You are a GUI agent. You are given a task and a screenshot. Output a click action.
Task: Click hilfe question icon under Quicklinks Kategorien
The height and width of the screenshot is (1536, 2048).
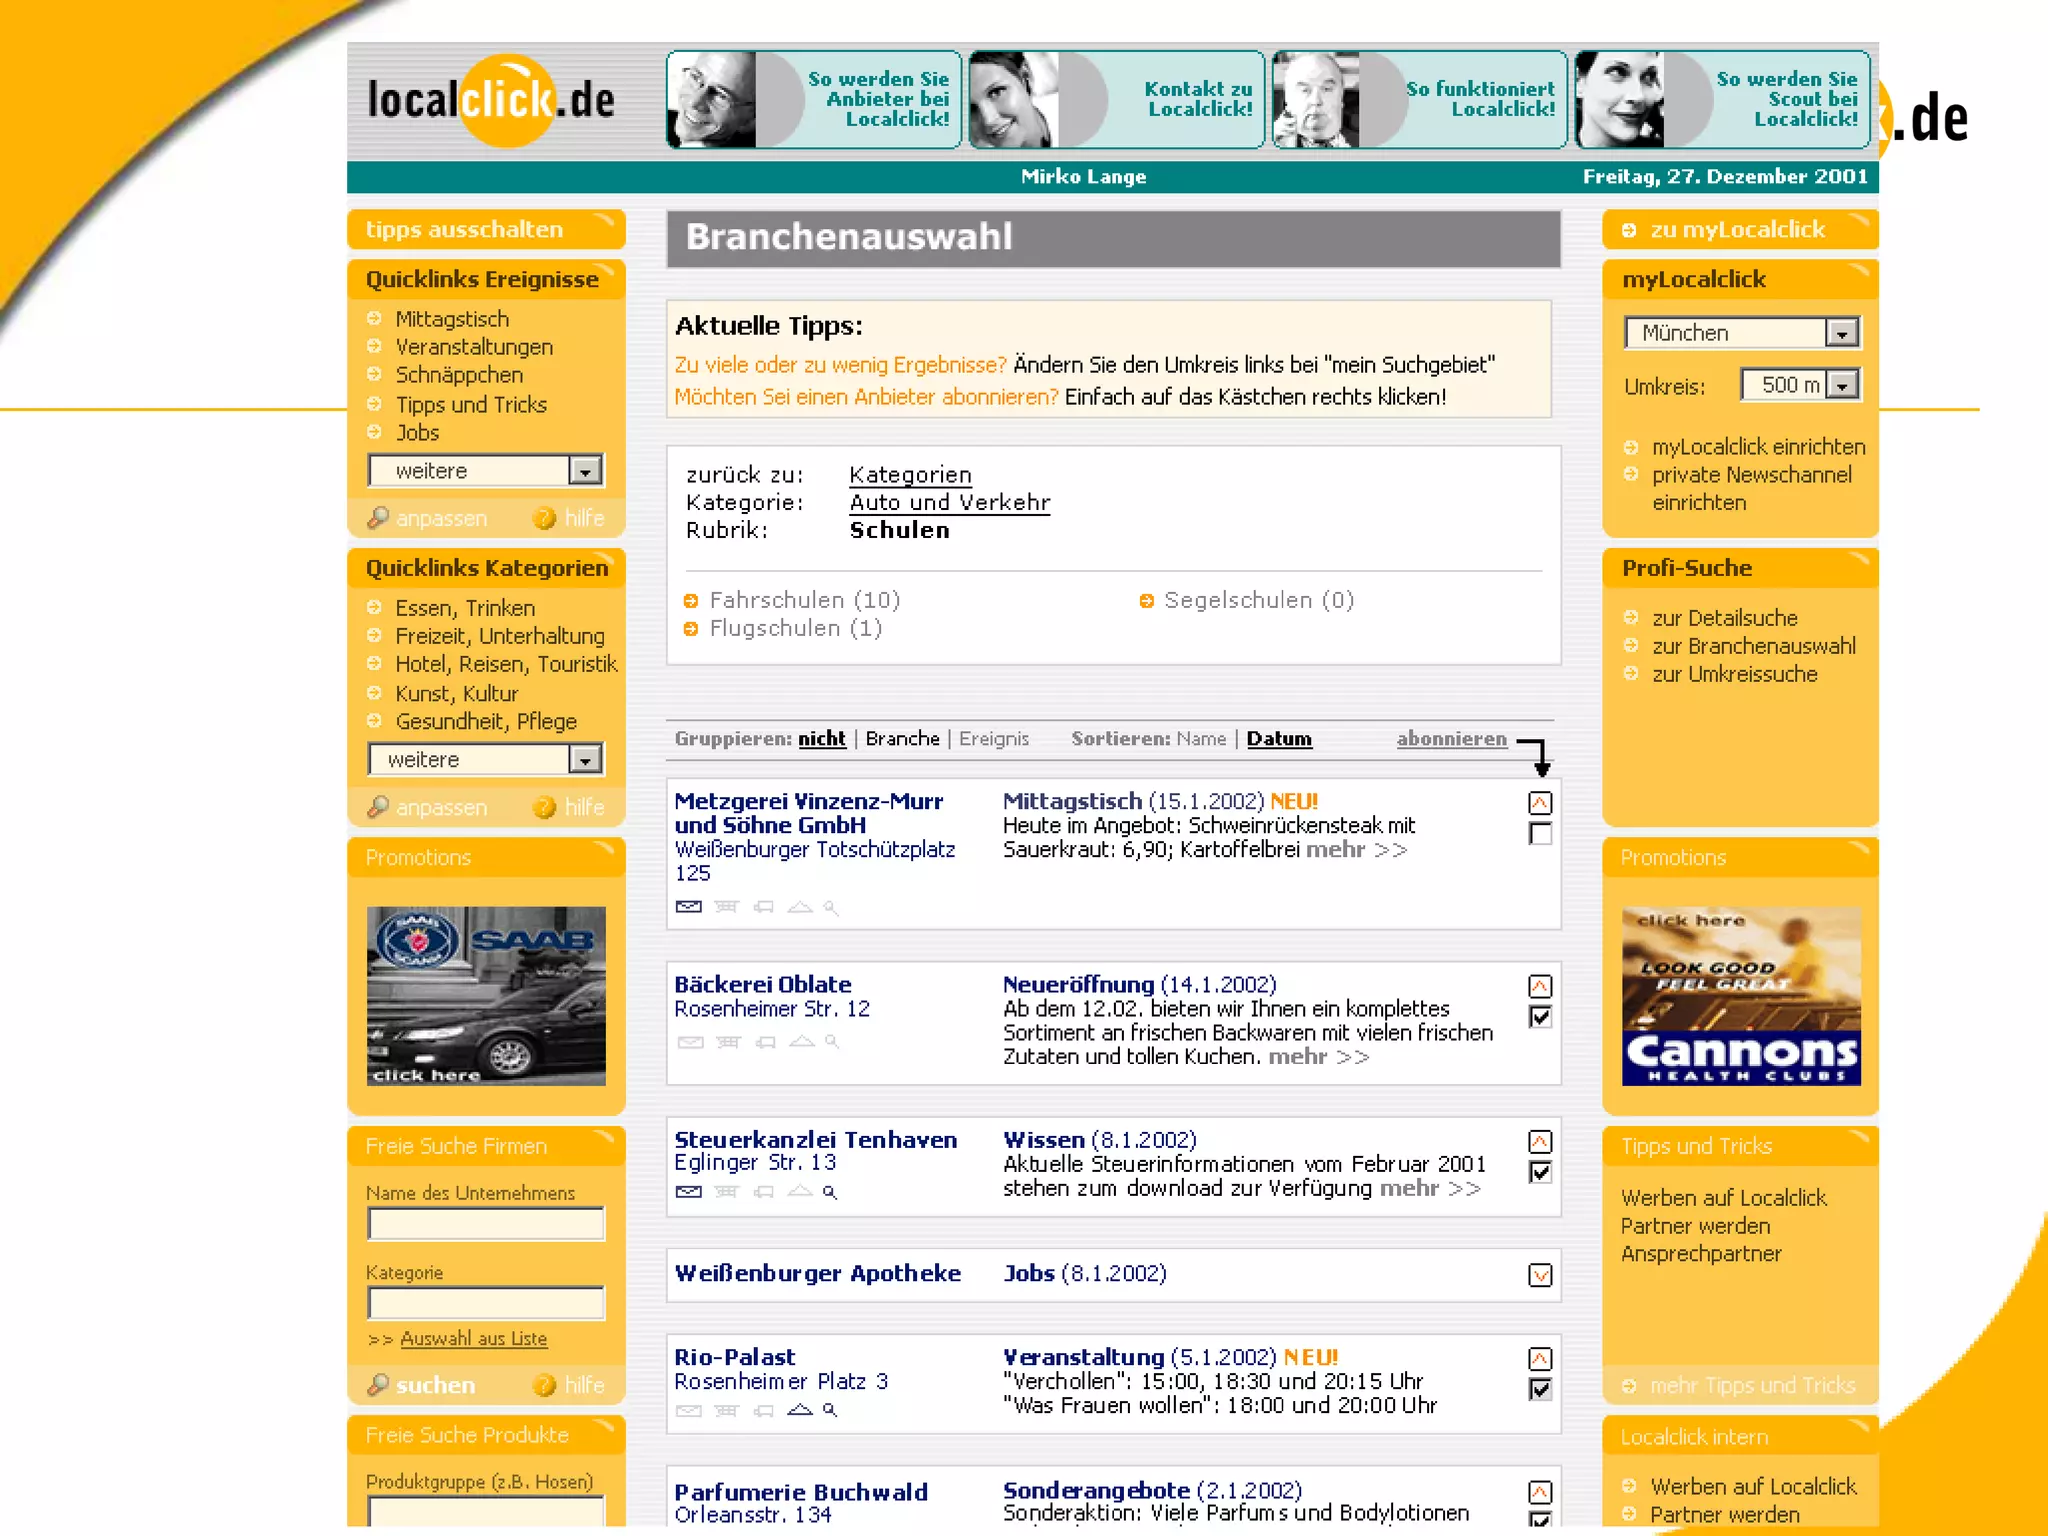coord(545,807)
